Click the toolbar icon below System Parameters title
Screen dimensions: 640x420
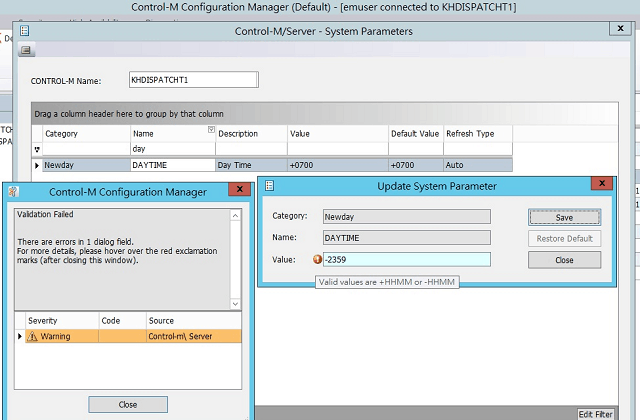[x=26, y=50]
